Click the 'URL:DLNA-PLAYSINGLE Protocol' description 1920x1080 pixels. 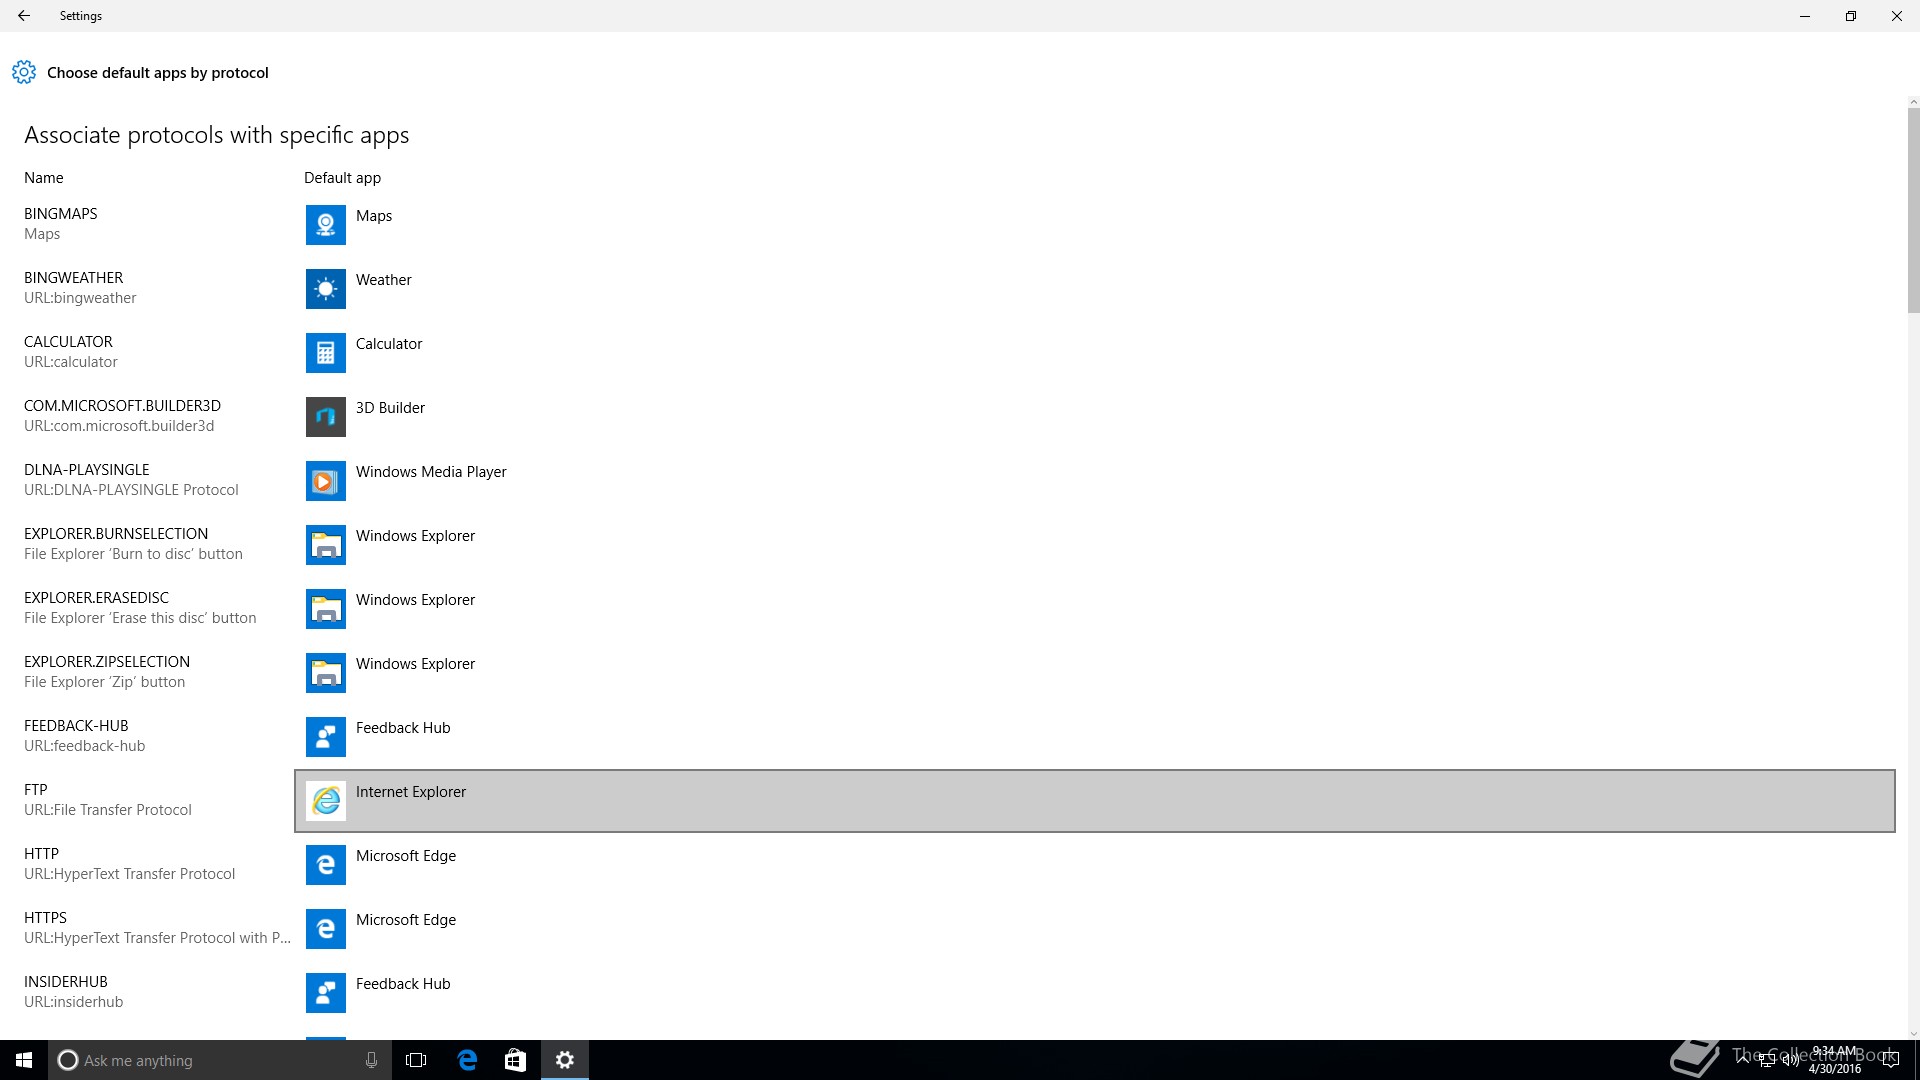click(131, 490)
